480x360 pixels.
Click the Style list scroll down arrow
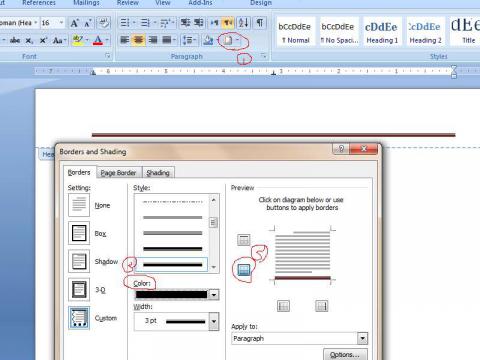point(214,267)
